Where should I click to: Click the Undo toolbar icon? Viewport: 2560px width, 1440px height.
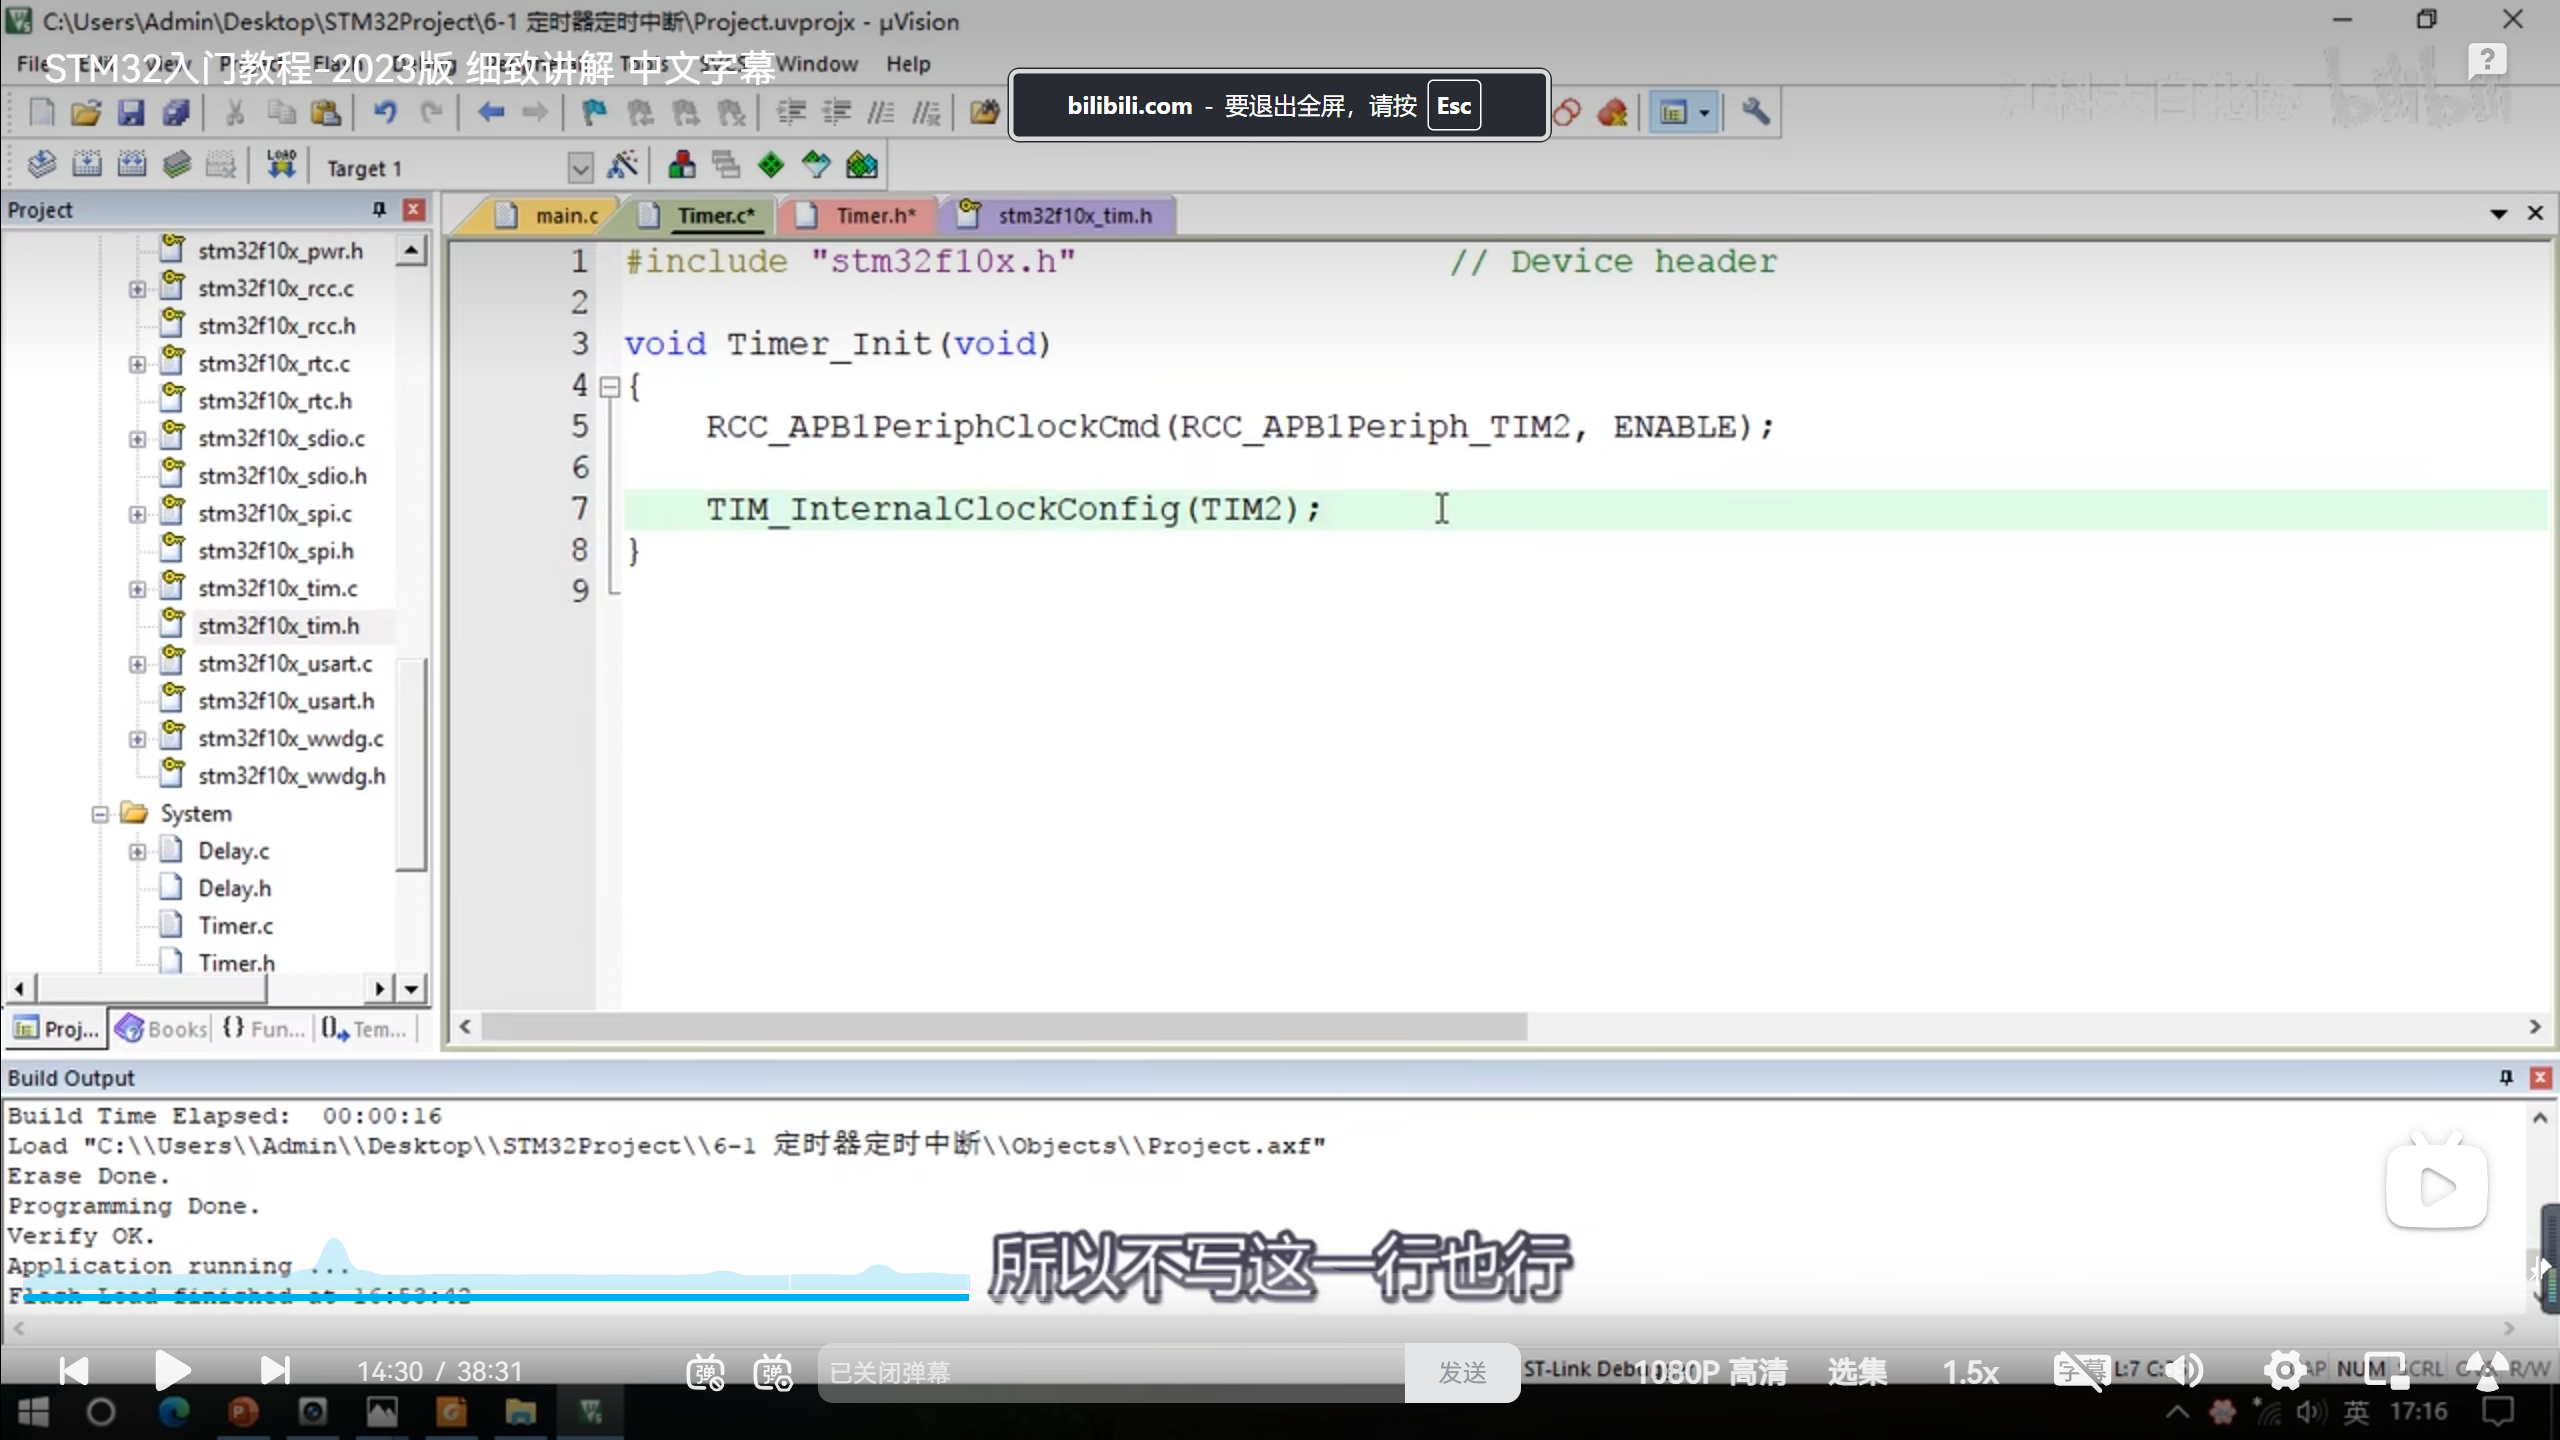click(x=385, y=113)
